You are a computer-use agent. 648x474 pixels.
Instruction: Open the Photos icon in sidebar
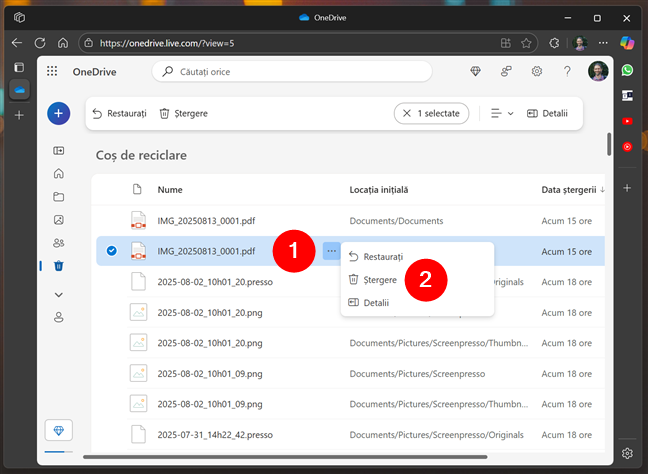point(58,219)
